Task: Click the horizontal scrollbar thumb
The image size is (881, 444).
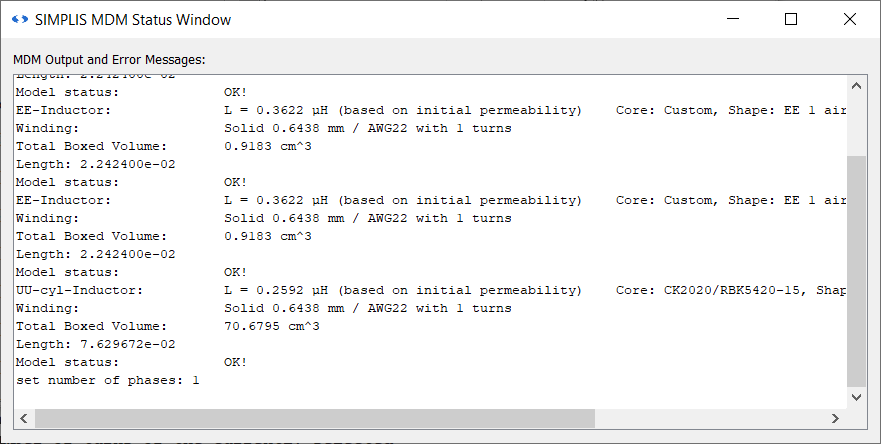Action: [x=315, y=418]
